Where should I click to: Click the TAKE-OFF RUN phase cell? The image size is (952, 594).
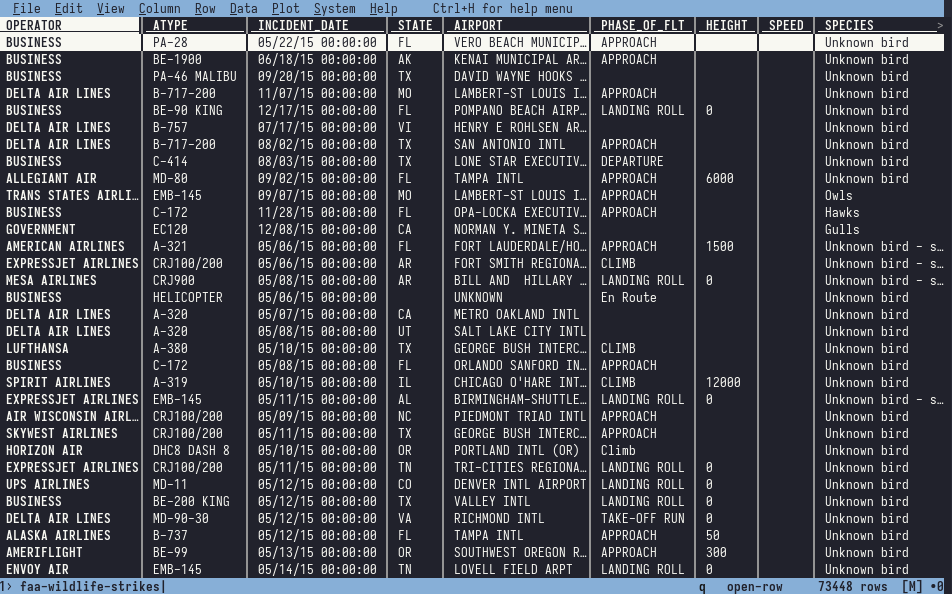click(642, 519)
